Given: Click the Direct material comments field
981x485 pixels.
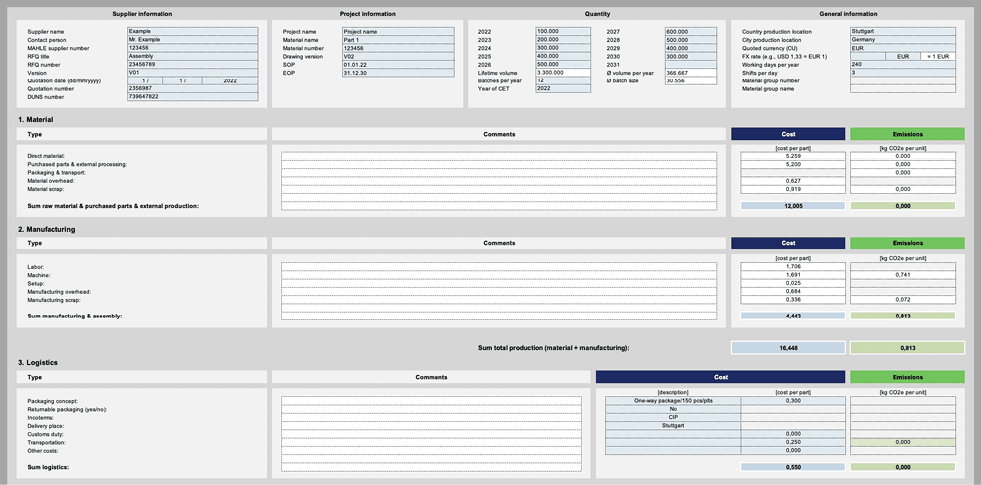Looking at the screenshot, I should point(498,156).
